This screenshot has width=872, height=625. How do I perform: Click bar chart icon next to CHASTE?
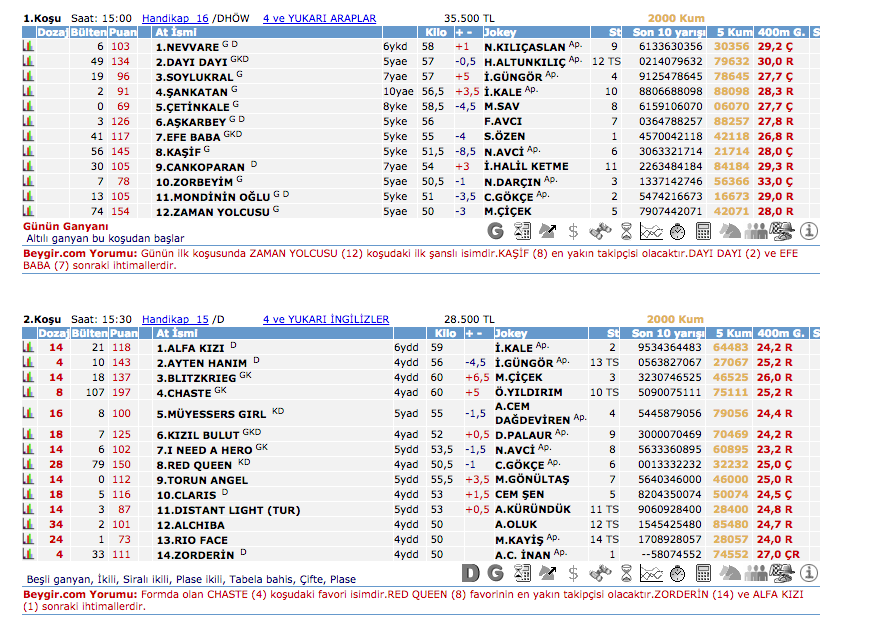click(28, 393)
